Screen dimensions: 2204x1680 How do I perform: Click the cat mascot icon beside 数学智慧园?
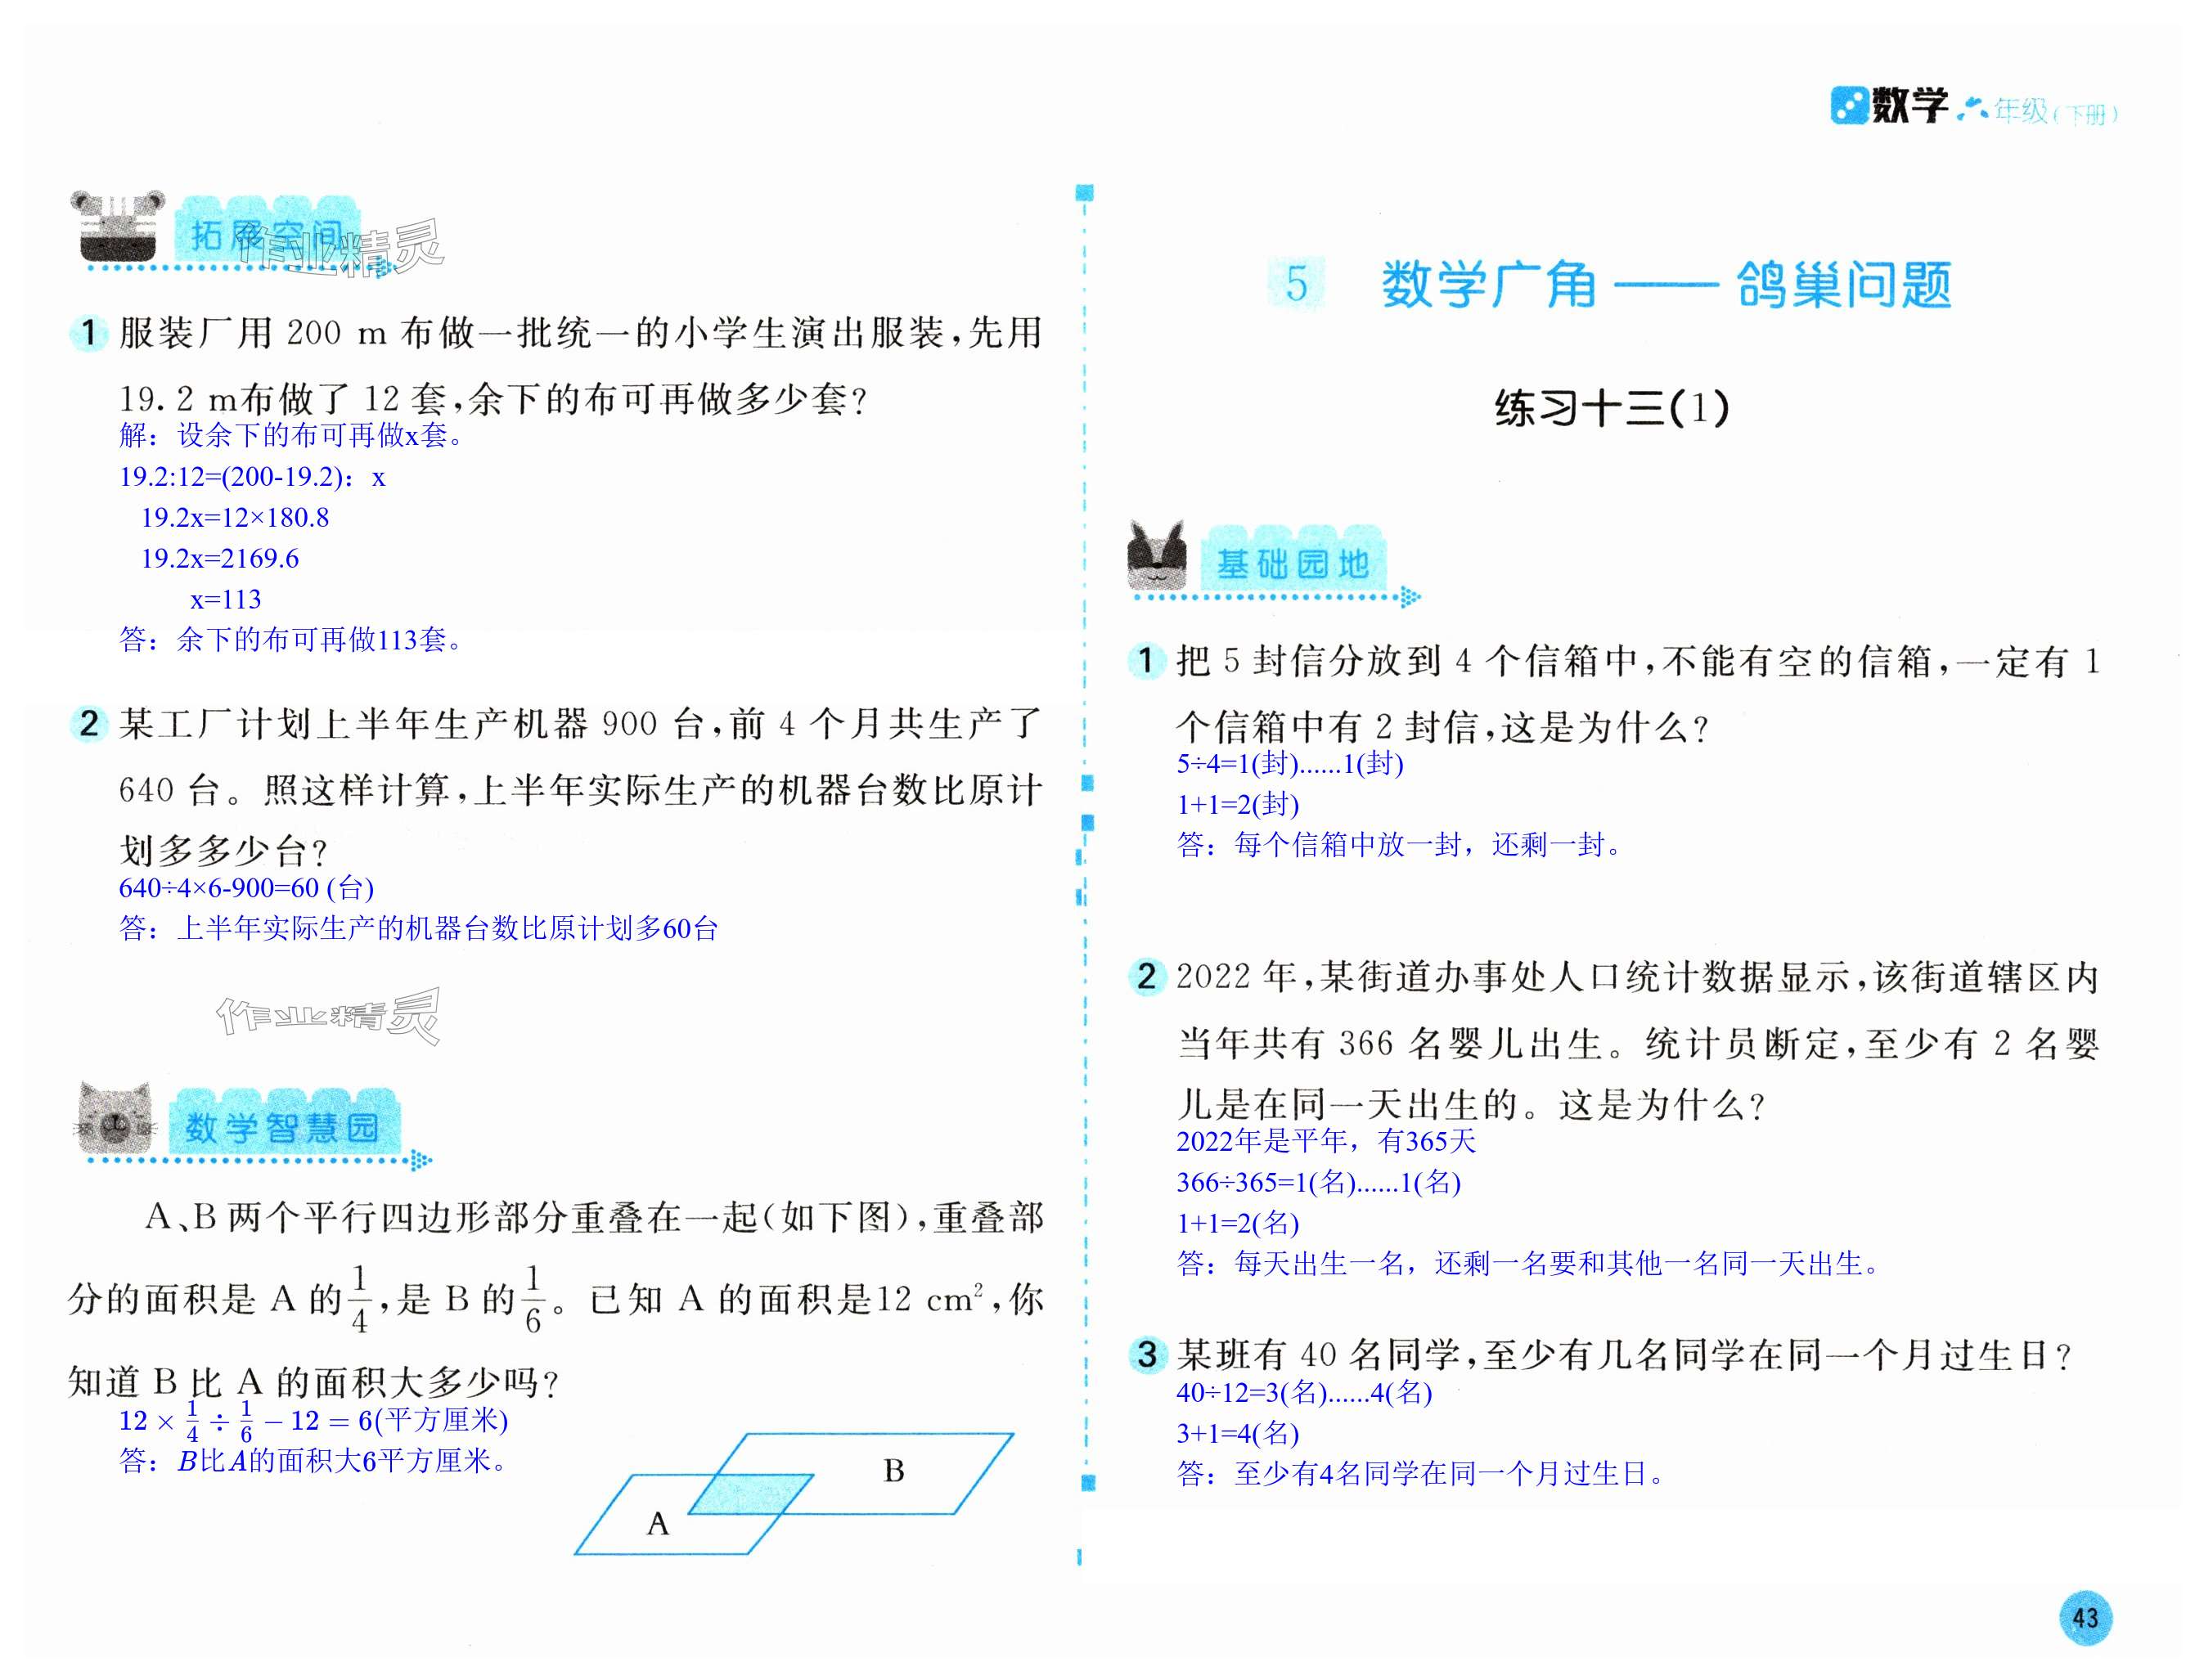click(x=116, y=1118)
